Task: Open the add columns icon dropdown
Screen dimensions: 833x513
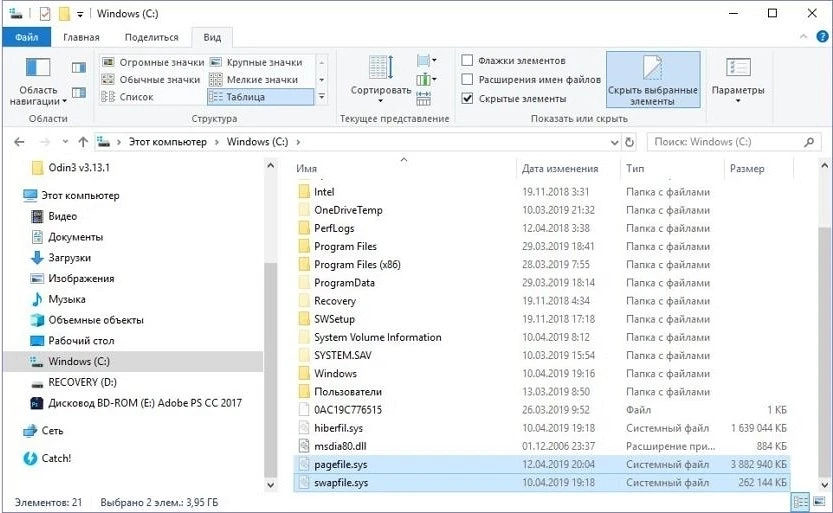Action: [427, 80]
